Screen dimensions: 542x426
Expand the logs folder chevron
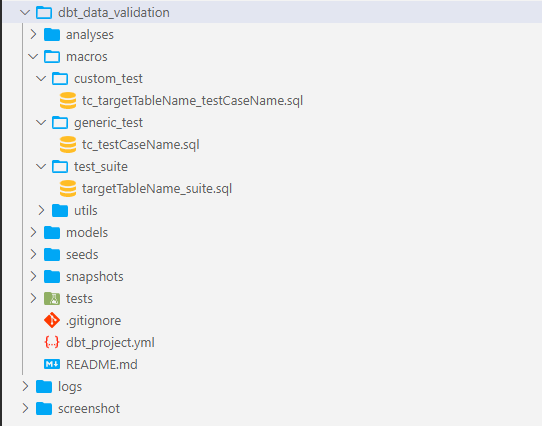click(x=25, y=387)
